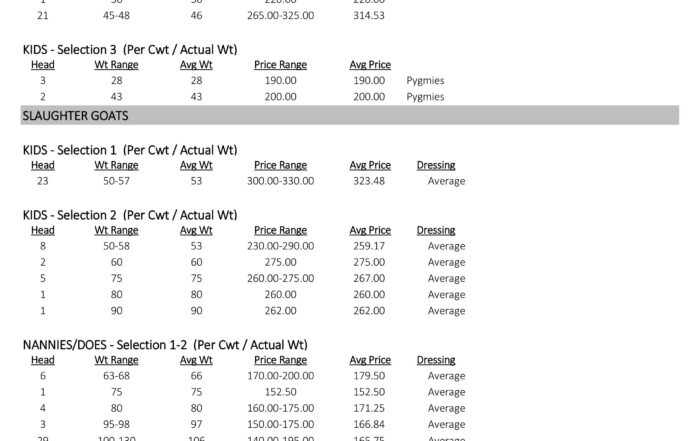This screenshot has width=700, height=441.
Task: Click the 170.00-200.00 price range cell
Action: tap(280, 376)
